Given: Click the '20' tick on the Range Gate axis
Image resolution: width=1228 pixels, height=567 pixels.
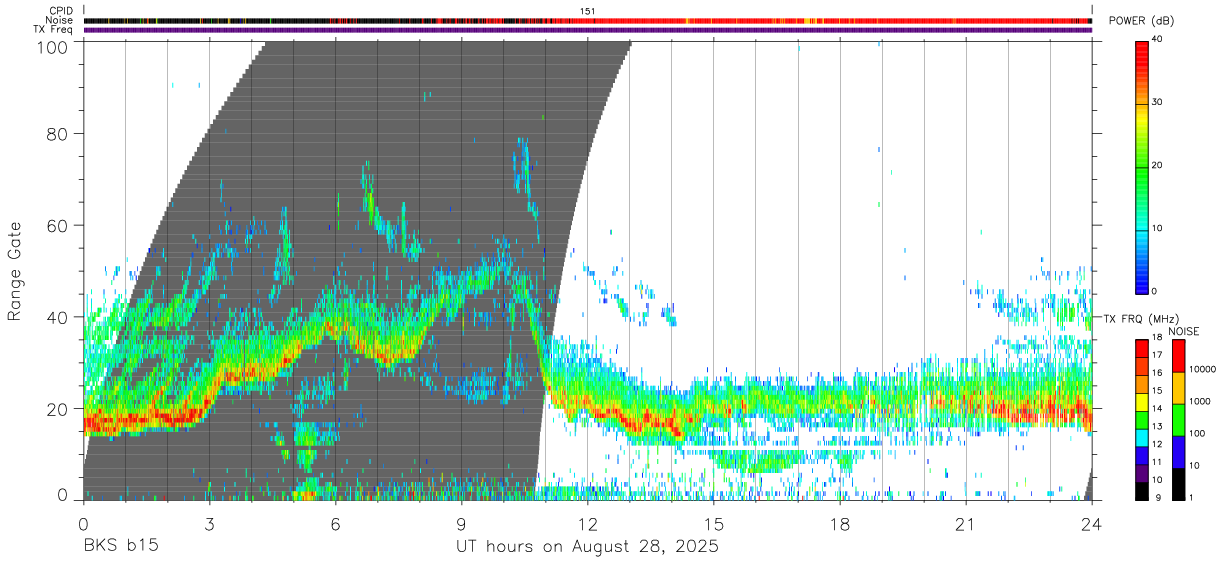Looking at the screenshot, I should click(x=58, y=409).
